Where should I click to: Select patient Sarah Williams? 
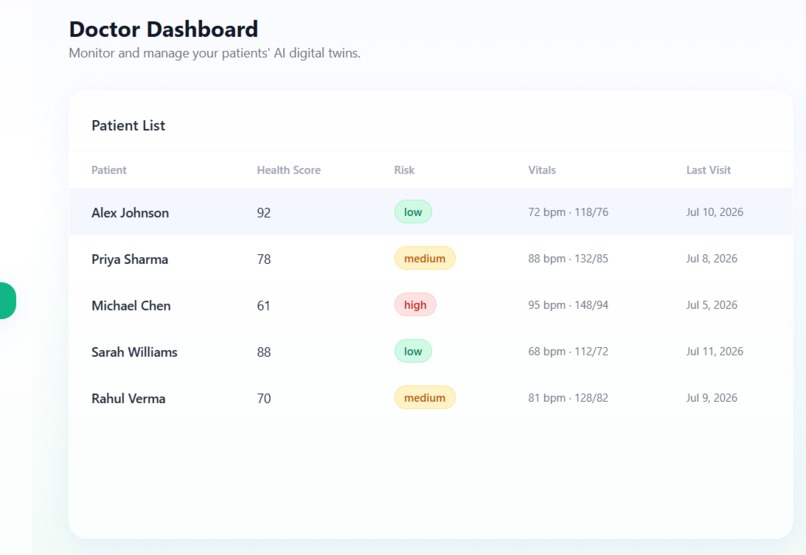(x=134, y=352)
